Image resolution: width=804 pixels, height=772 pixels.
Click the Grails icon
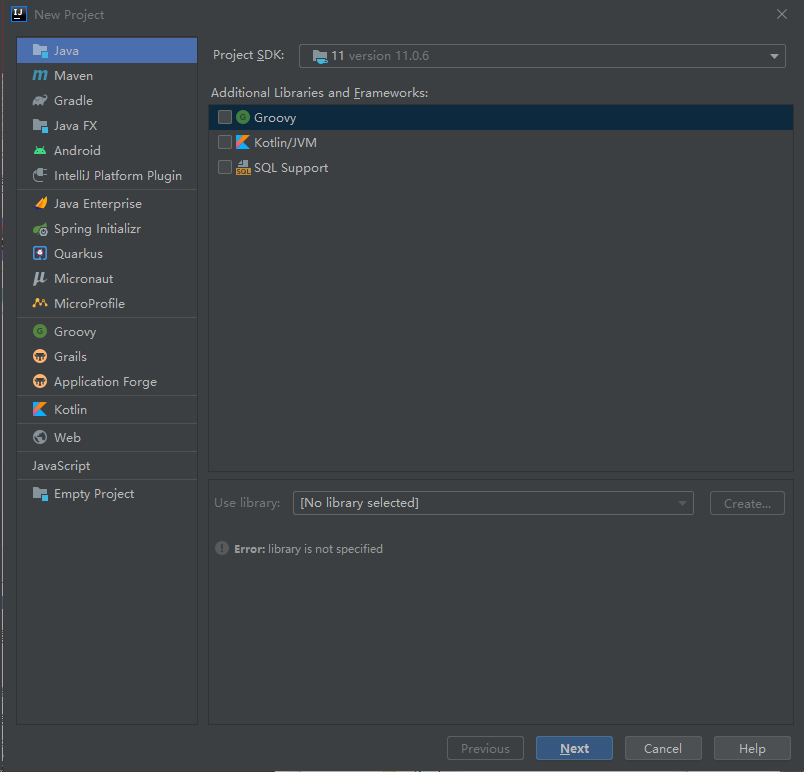(x=40, y=356)
